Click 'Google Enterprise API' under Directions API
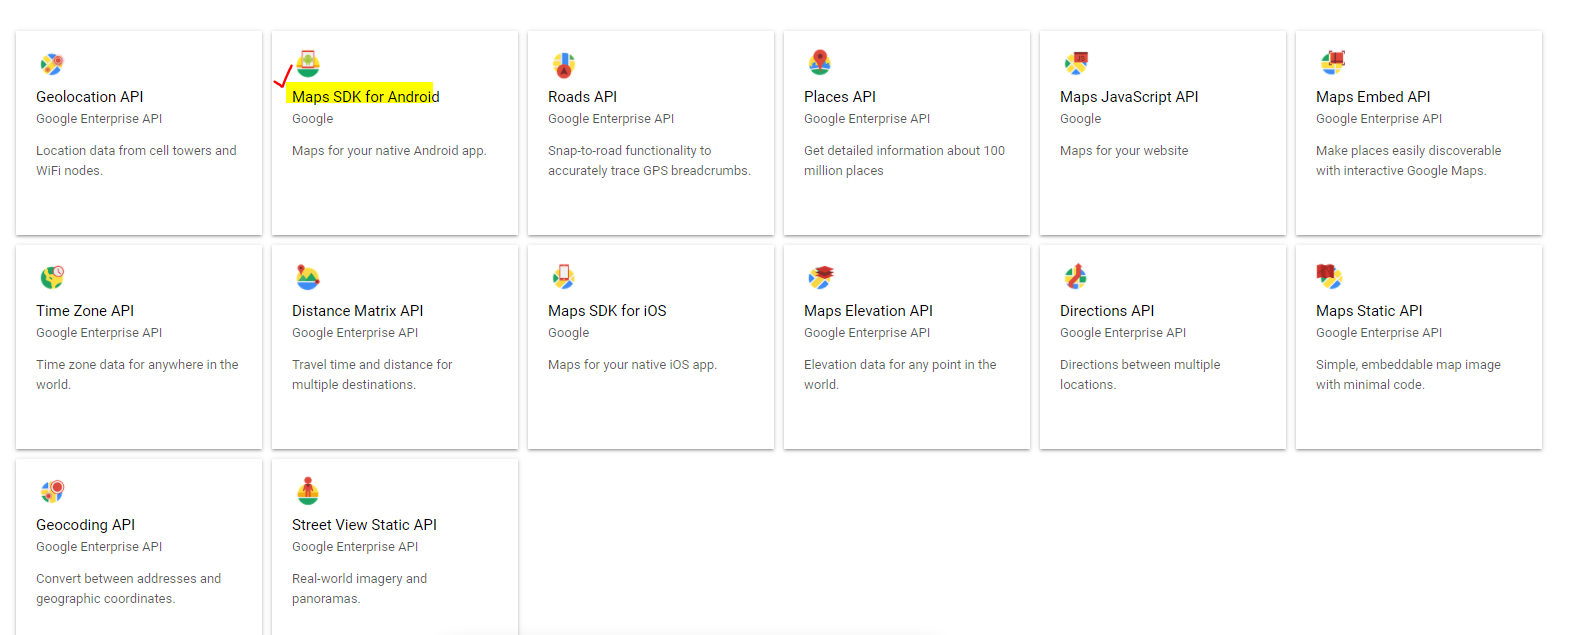 coord(1123,333)
